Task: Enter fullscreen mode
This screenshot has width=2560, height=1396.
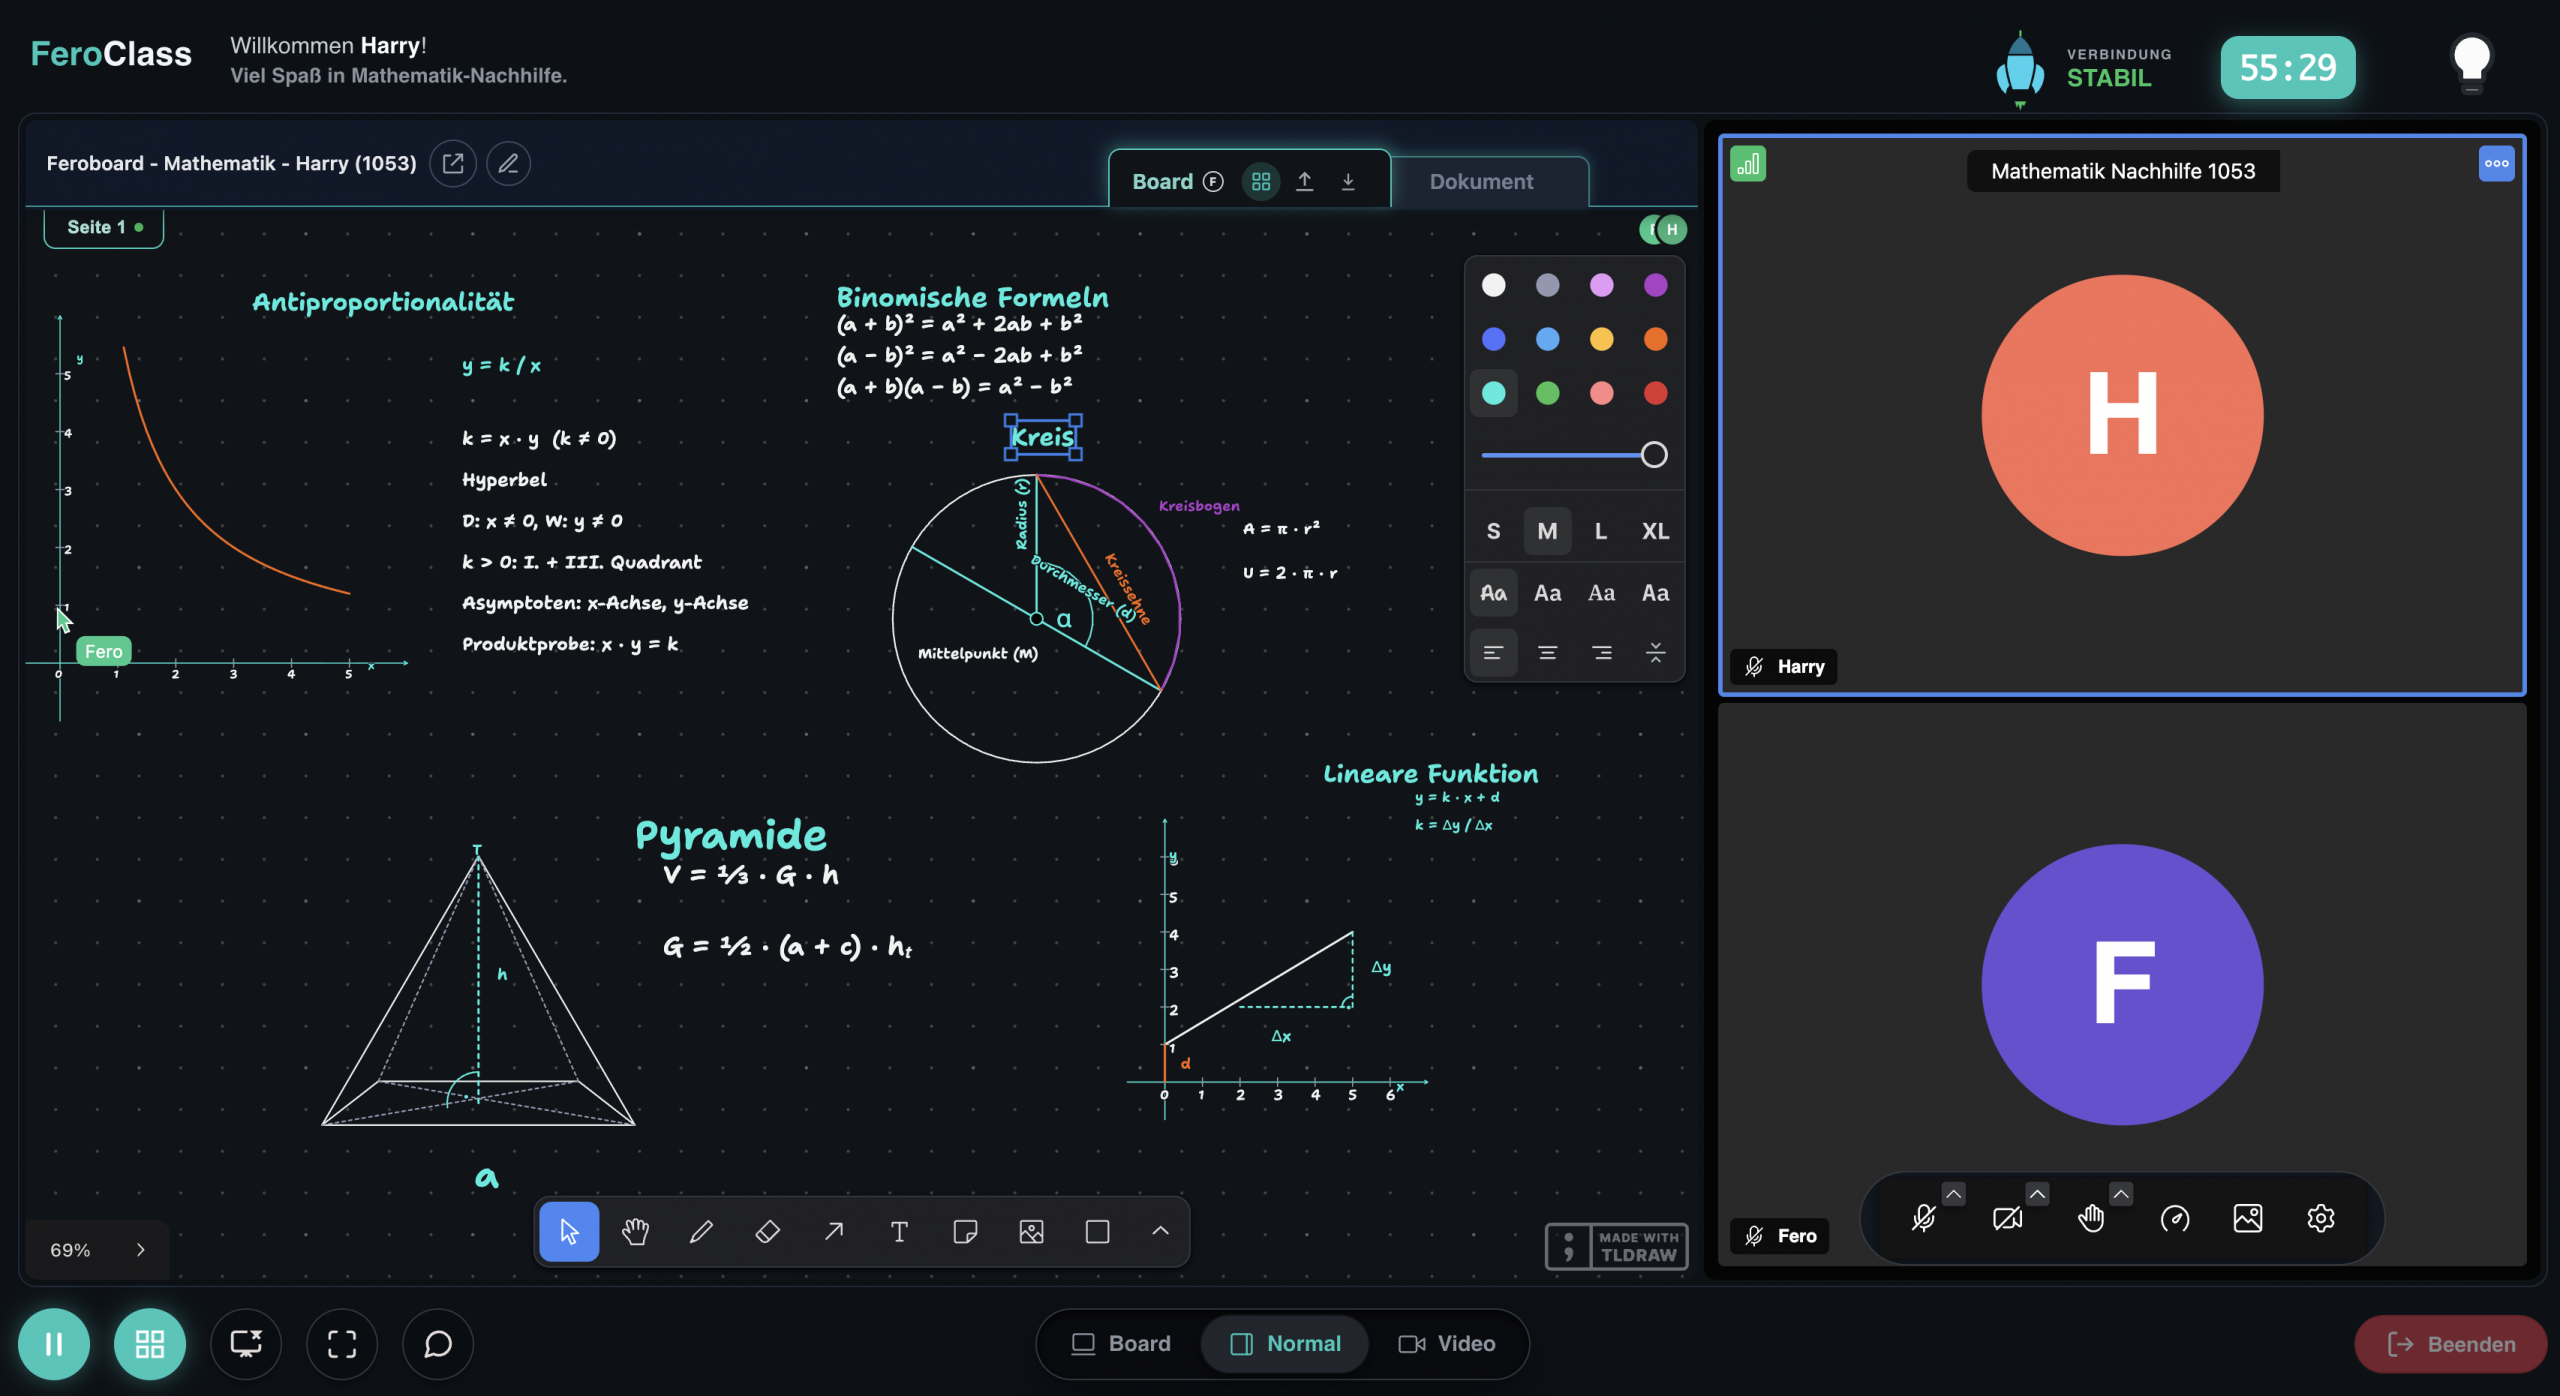Action: [342, 1344]
